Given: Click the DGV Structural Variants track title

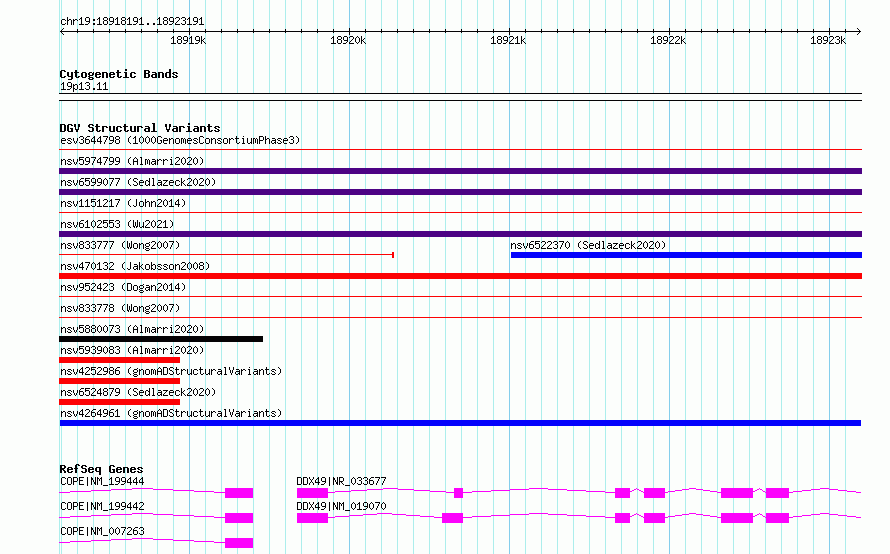Looking at the screenshot, I should (140, 128).
